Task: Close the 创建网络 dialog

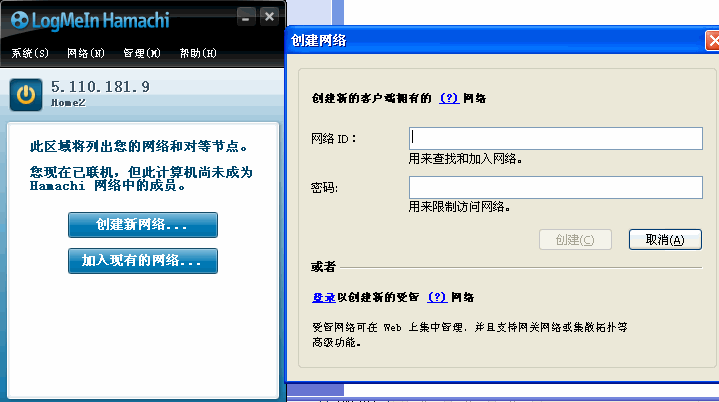Action: (x=713, y=41)
